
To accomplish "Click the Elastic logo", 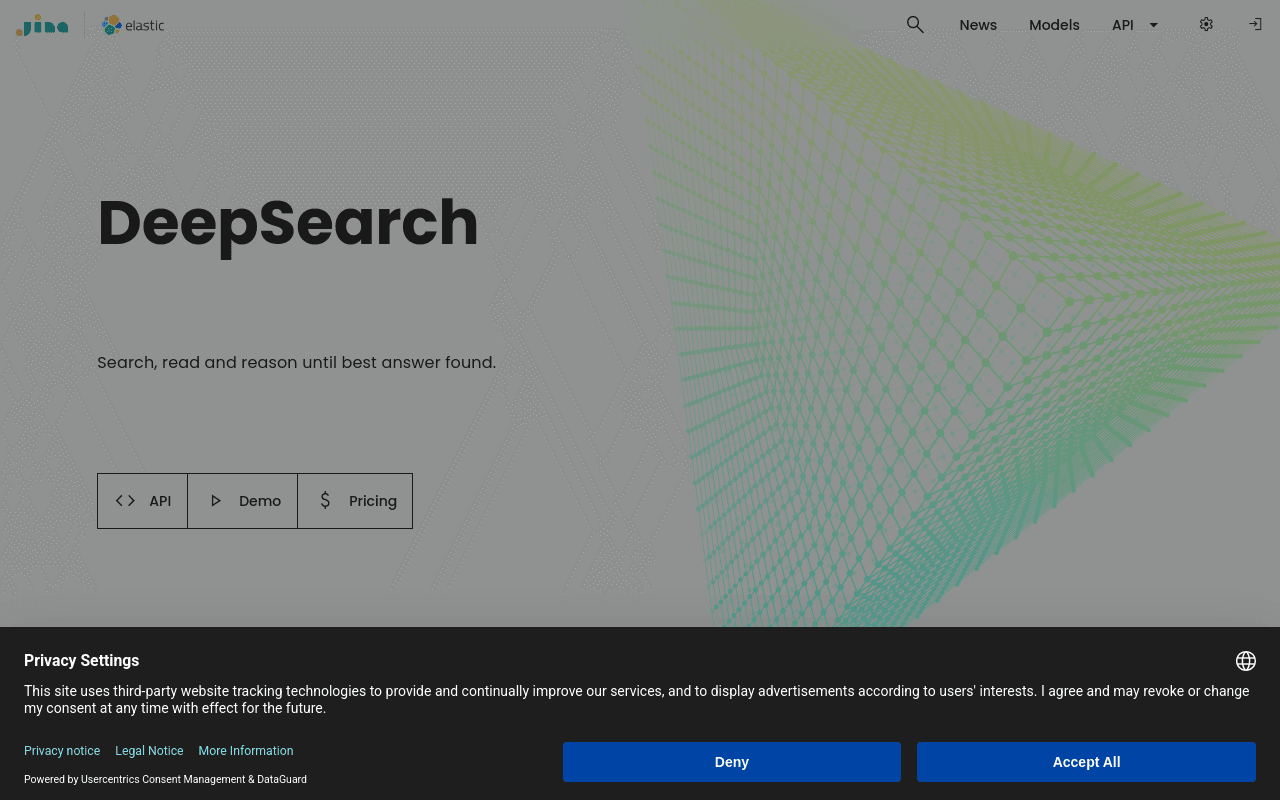I will pyautogui.click(x=133, y=25).
